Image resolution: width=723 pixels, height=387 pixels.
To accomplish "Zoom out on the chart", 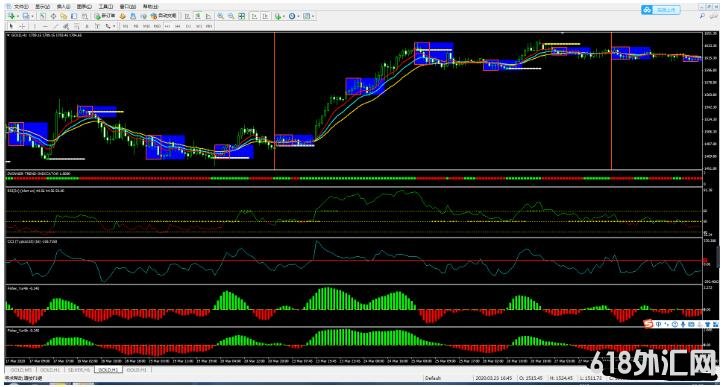I will tap(231, 16).
